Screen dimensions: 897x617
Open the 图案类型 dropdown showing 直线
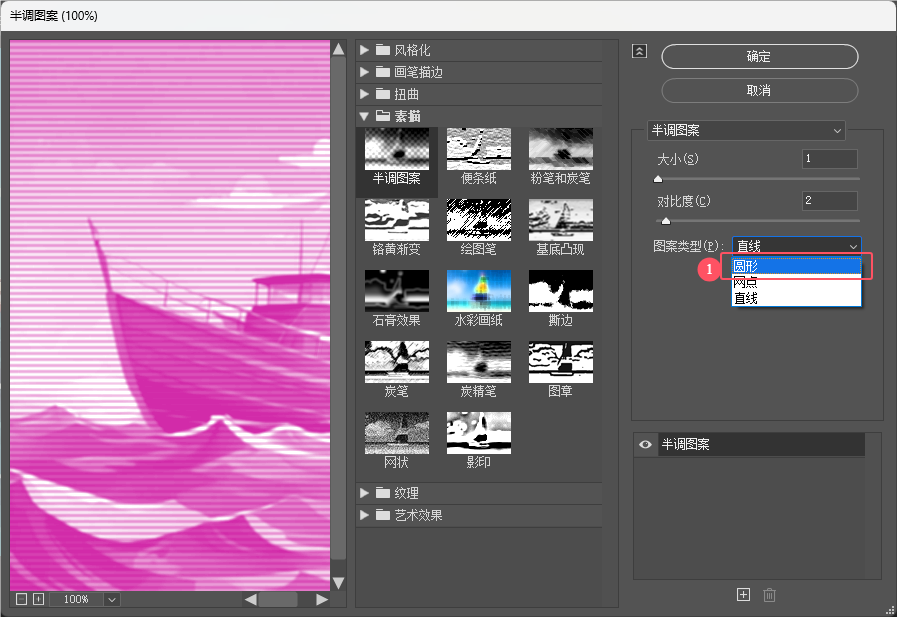[x=796, y=246]
